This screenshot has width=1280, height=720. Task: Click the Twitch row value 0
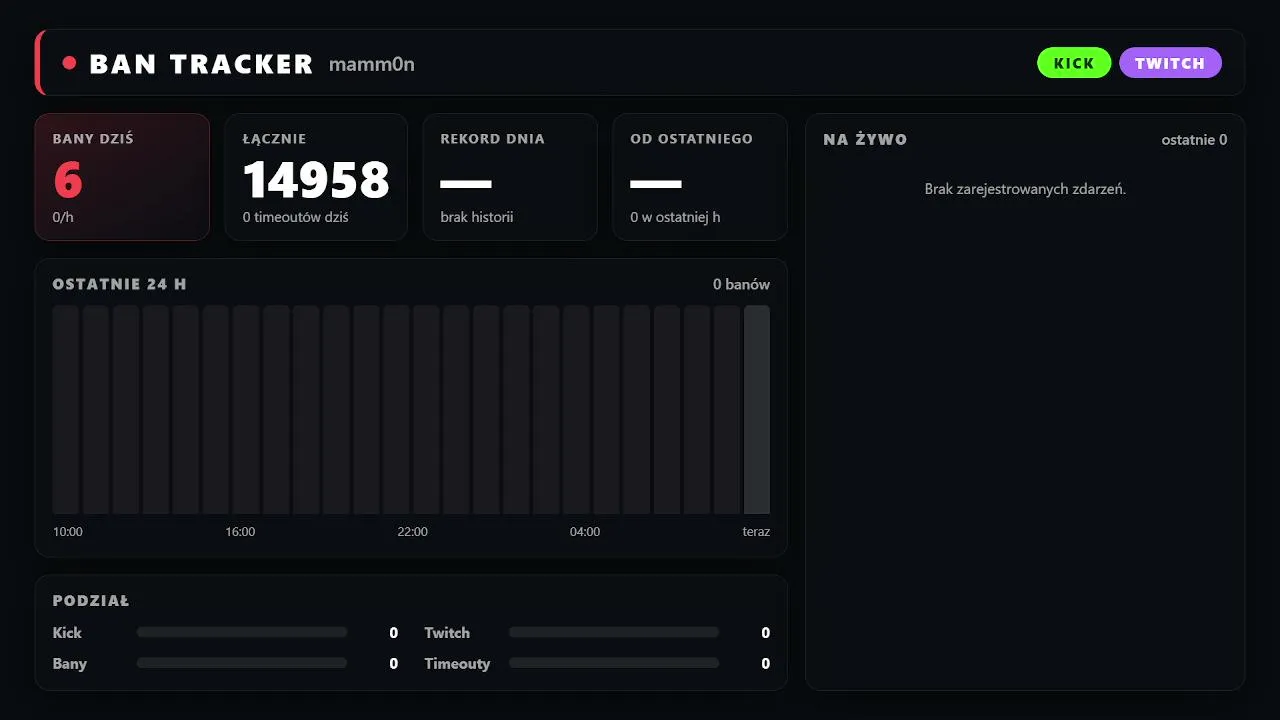[766, 633]
